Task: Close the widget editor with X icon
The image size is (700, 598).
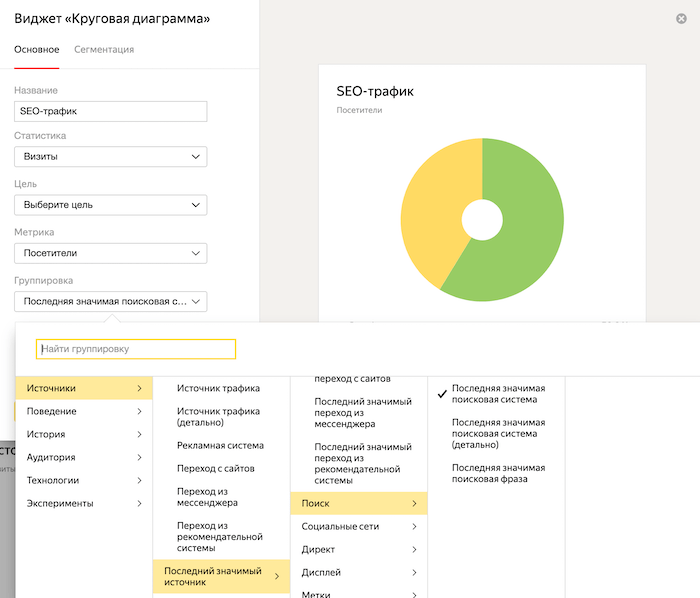Action: [681, 18]
